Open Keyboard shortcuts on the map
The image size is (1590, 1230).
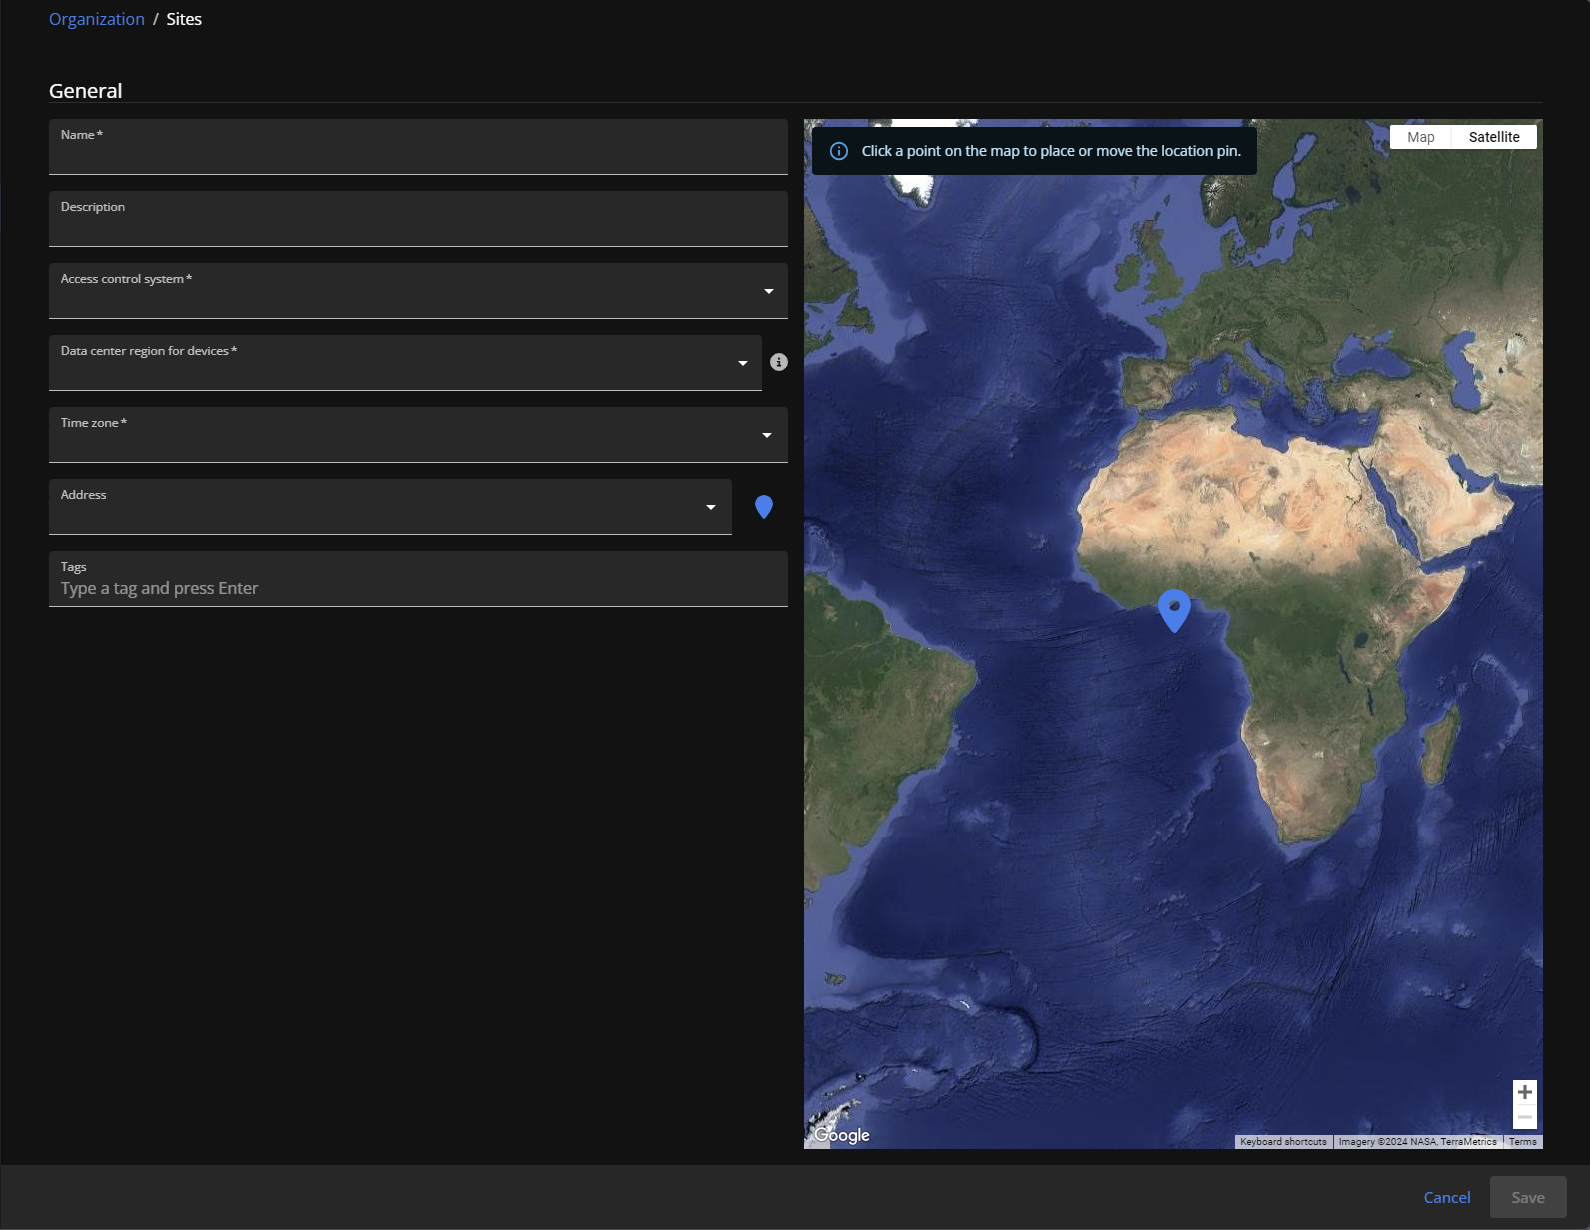point(1283,1142)
